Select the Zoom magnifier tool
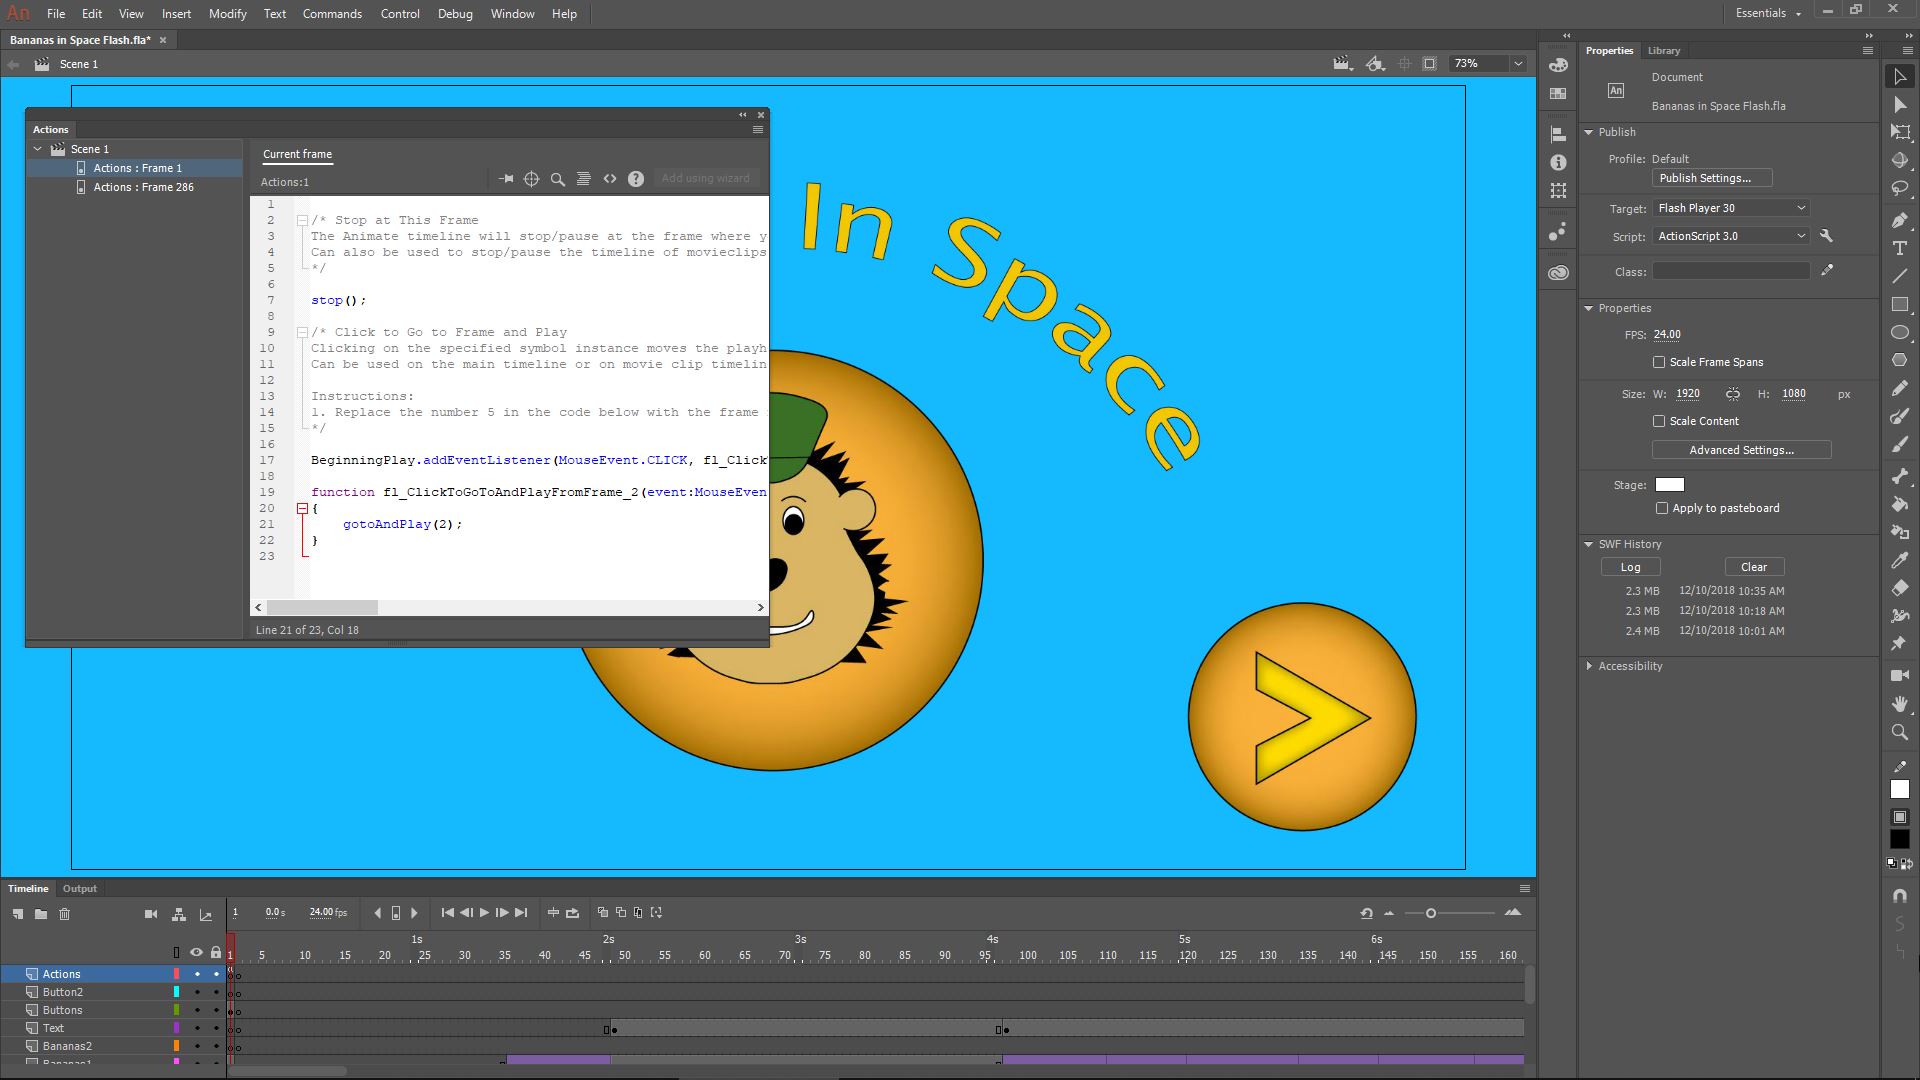The width and height of the screenshot is (1920, 1080). pyautogui.click(x=1900, y=732)
